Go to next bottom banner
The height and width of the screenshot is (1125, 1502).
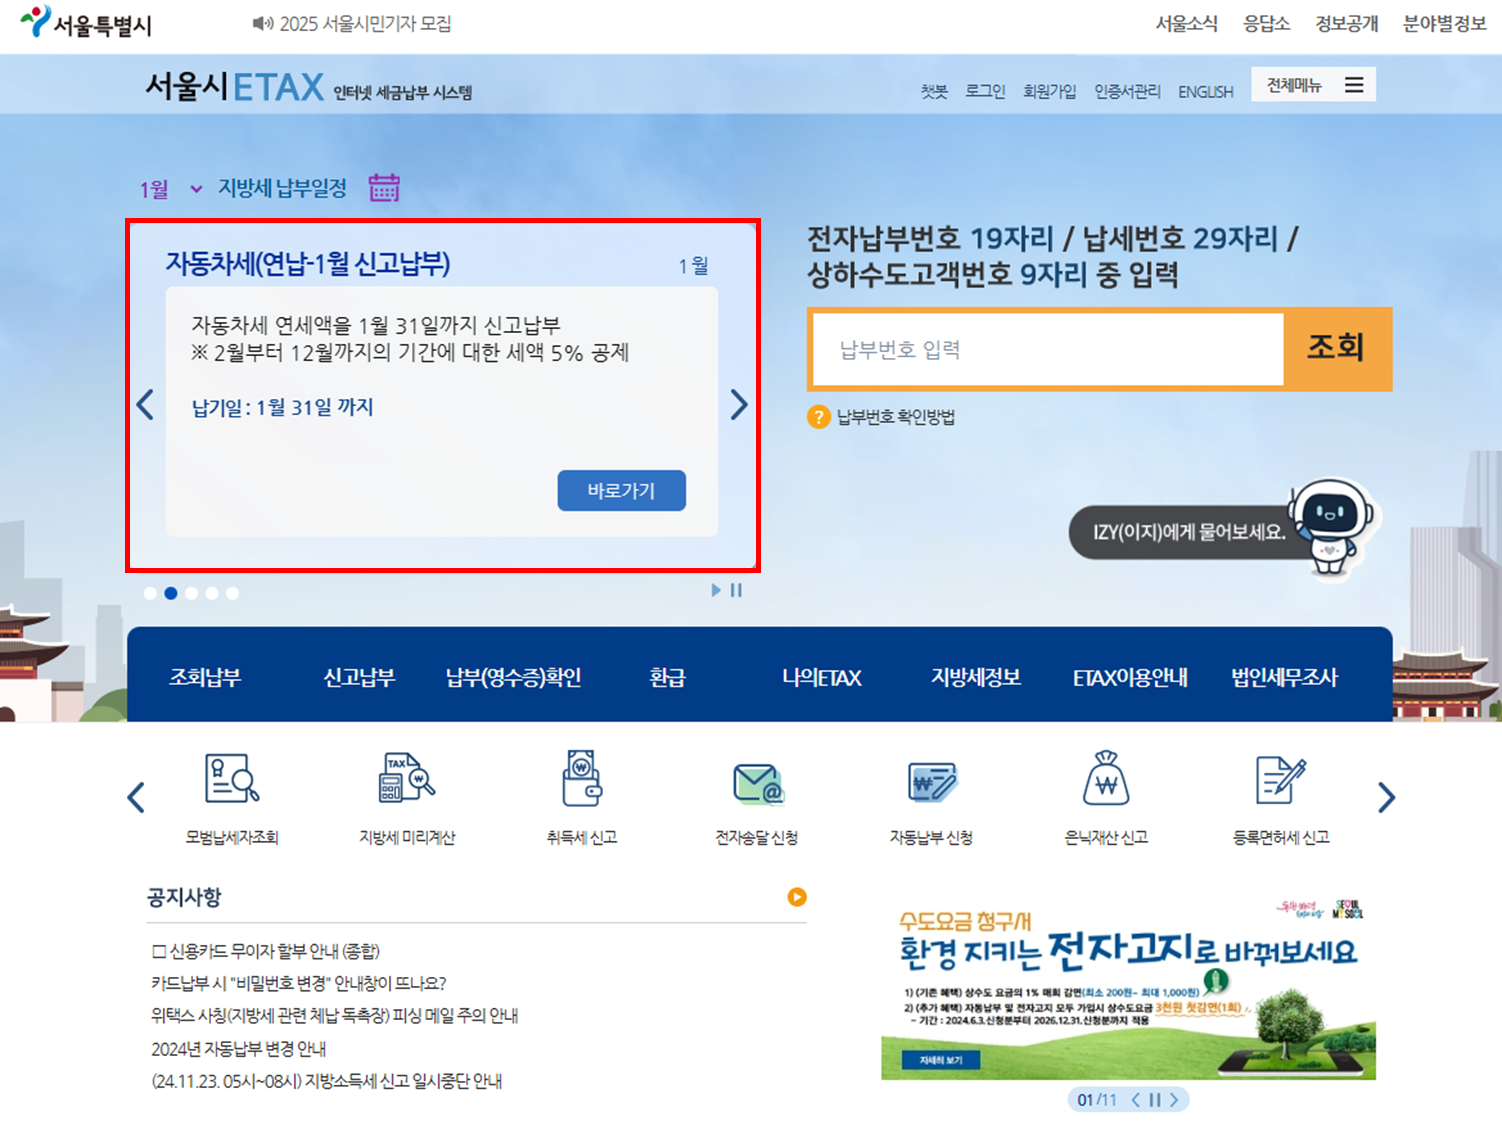tap(1174, 1100)
